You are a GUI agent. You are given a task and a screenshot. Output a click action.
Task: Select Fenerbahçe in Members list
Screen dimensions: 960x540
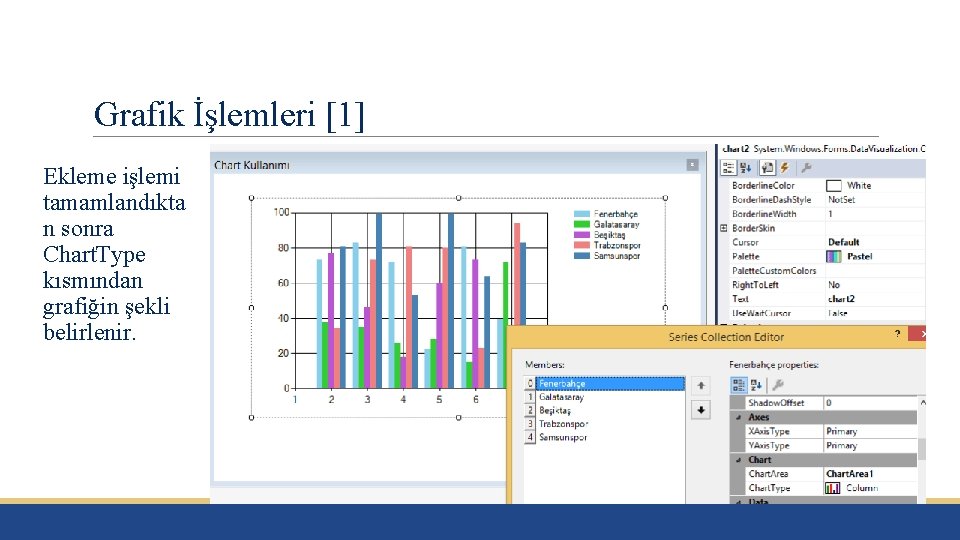[610, 384]
